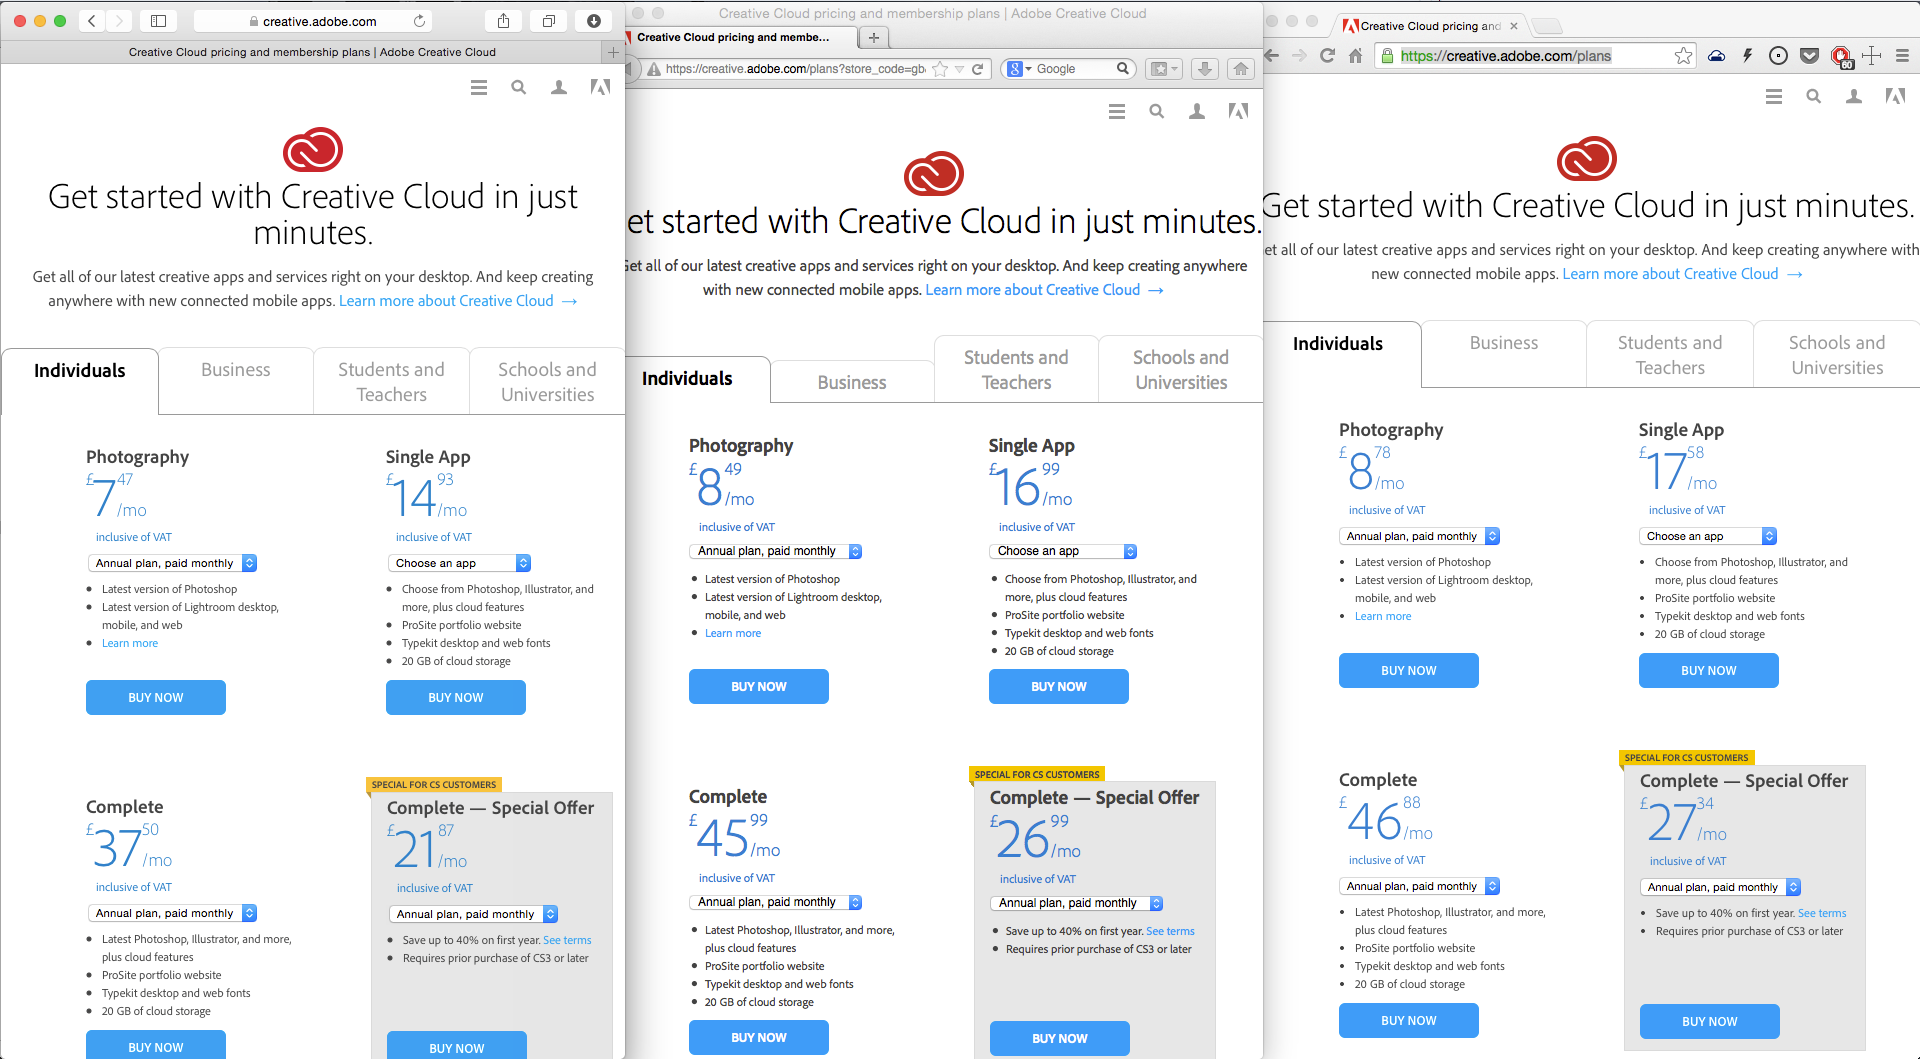Select Schools and Universities tab in Firefox
The width and height of the screenshot is (1920, 1059).
pyautogui.click(x=1181, y=370)
